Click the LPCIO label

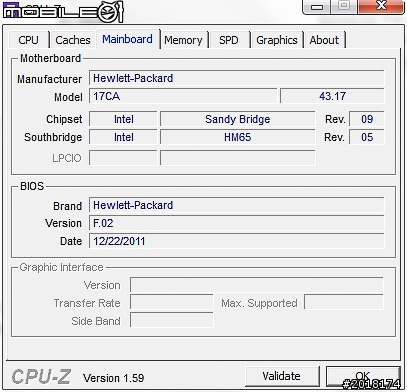pyautogui.click(x=67, y=158)
